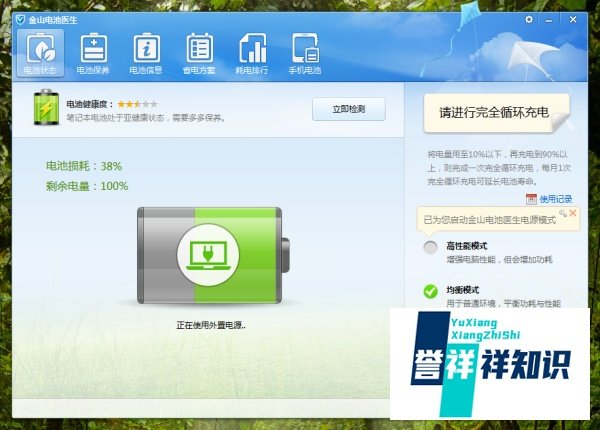This screenshot has width=600, height=430.
Task: Switch to the 手机电池 phone battery tab
Action: [x=305, y=53]
